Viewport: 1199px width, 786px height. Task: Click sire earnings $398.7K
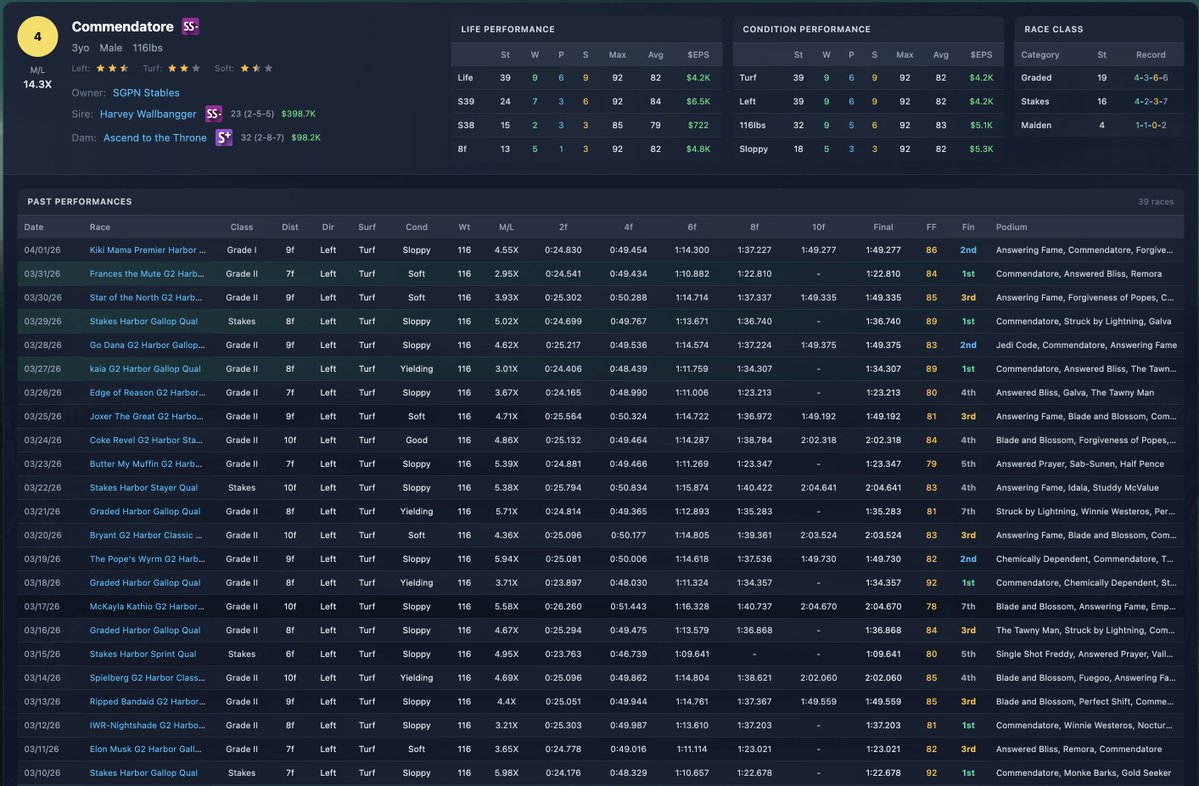pos(298,114)
